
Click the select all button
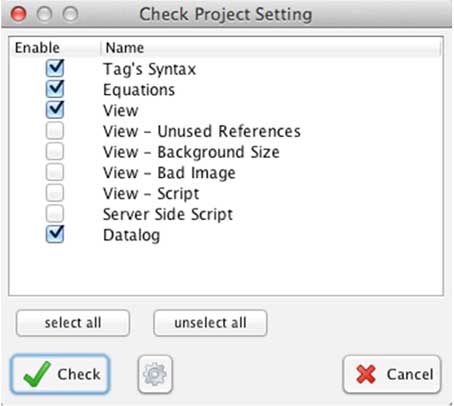pos(73,323)
